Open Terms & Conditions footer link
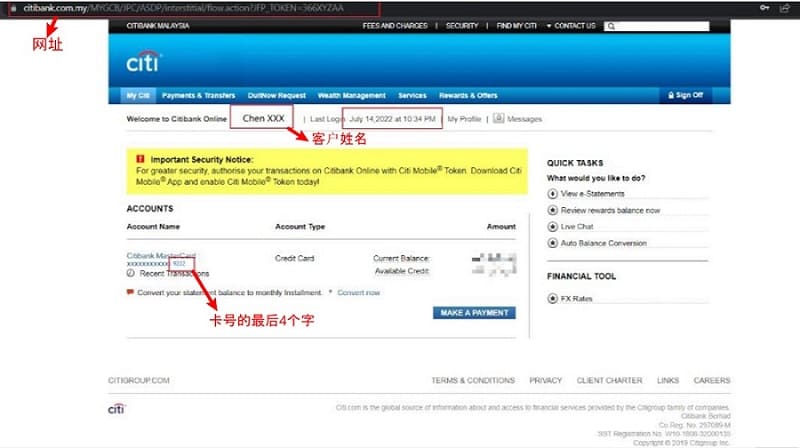Screen dimensions: 800x448 473,381
